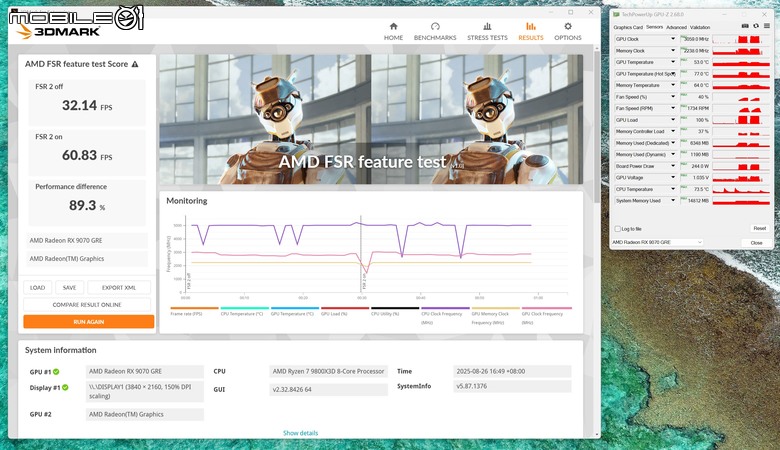Open the Show details link
The width and height of the screenshot is (780, 450).
click(300, 433)
